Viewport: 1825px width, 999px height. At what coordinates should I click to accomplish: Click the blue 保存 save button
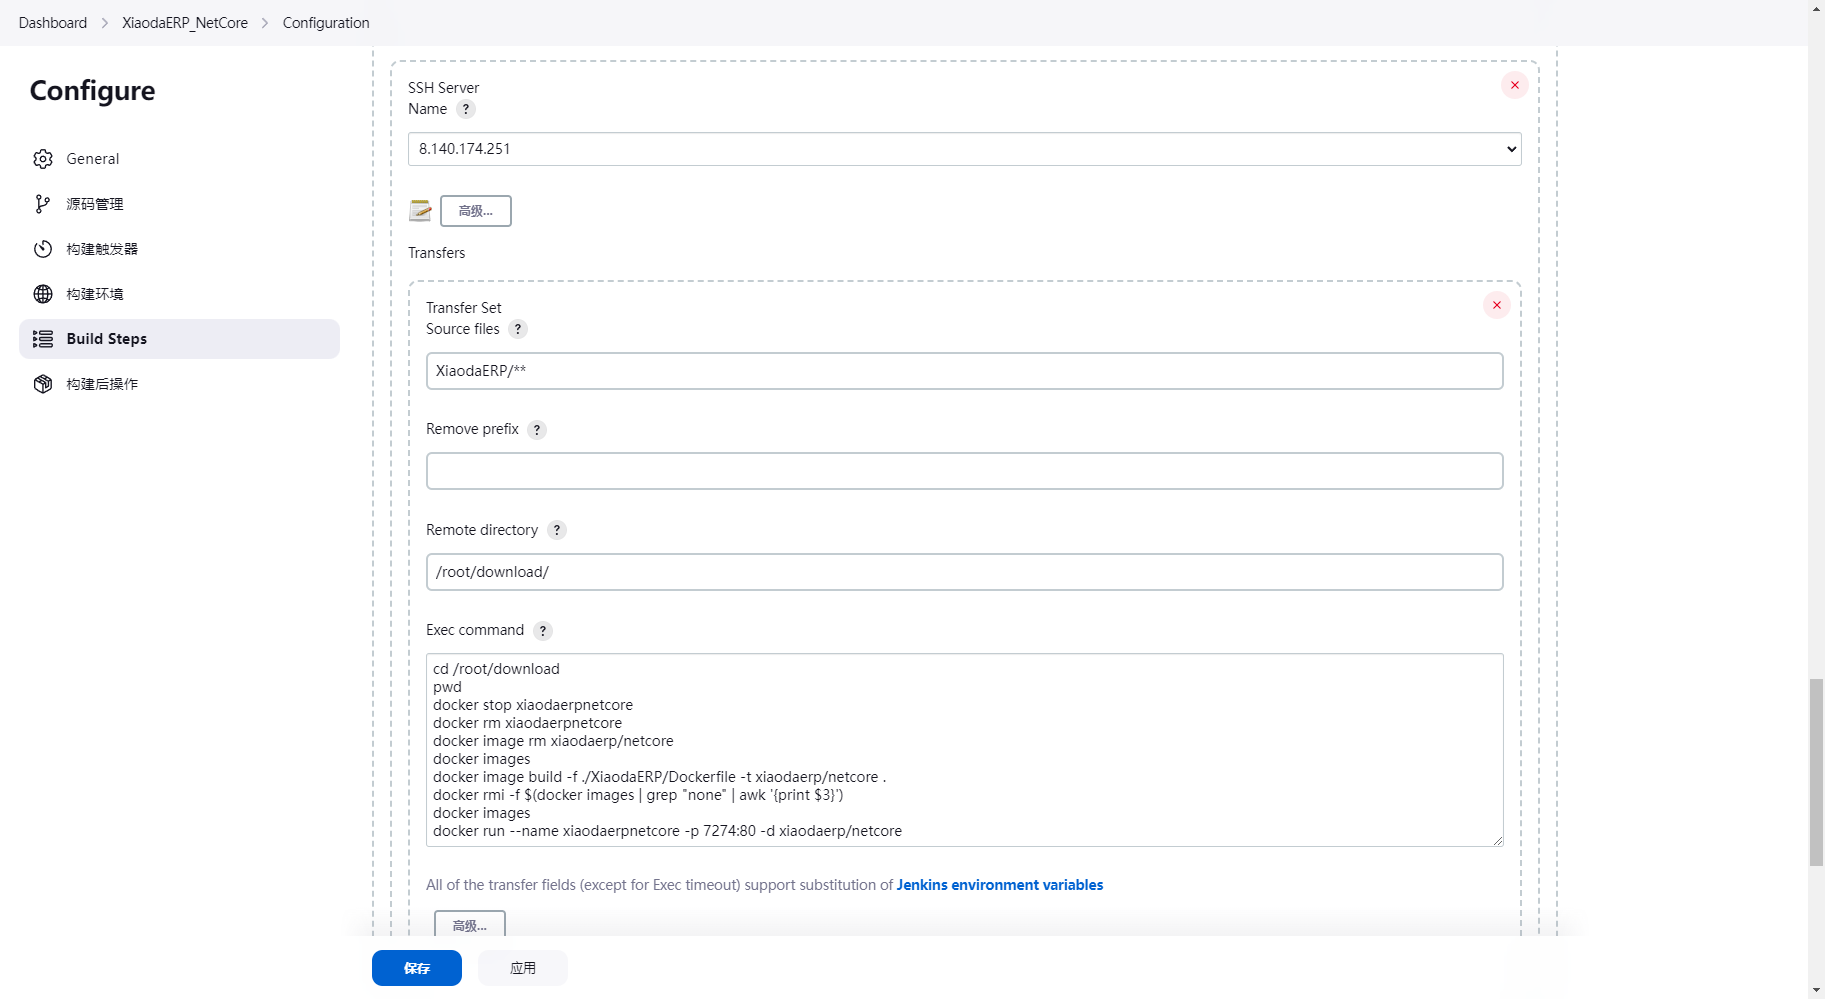[x=416, y=968]
